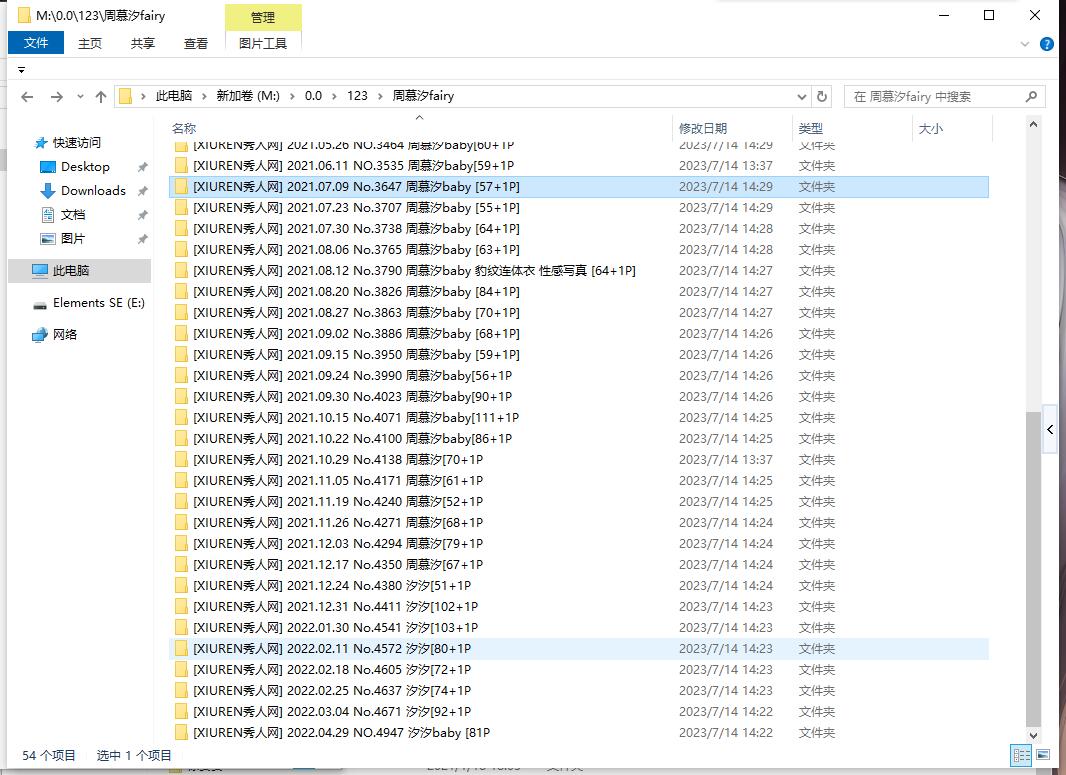
Task: Go back with the back arrow
Action: 27,97
